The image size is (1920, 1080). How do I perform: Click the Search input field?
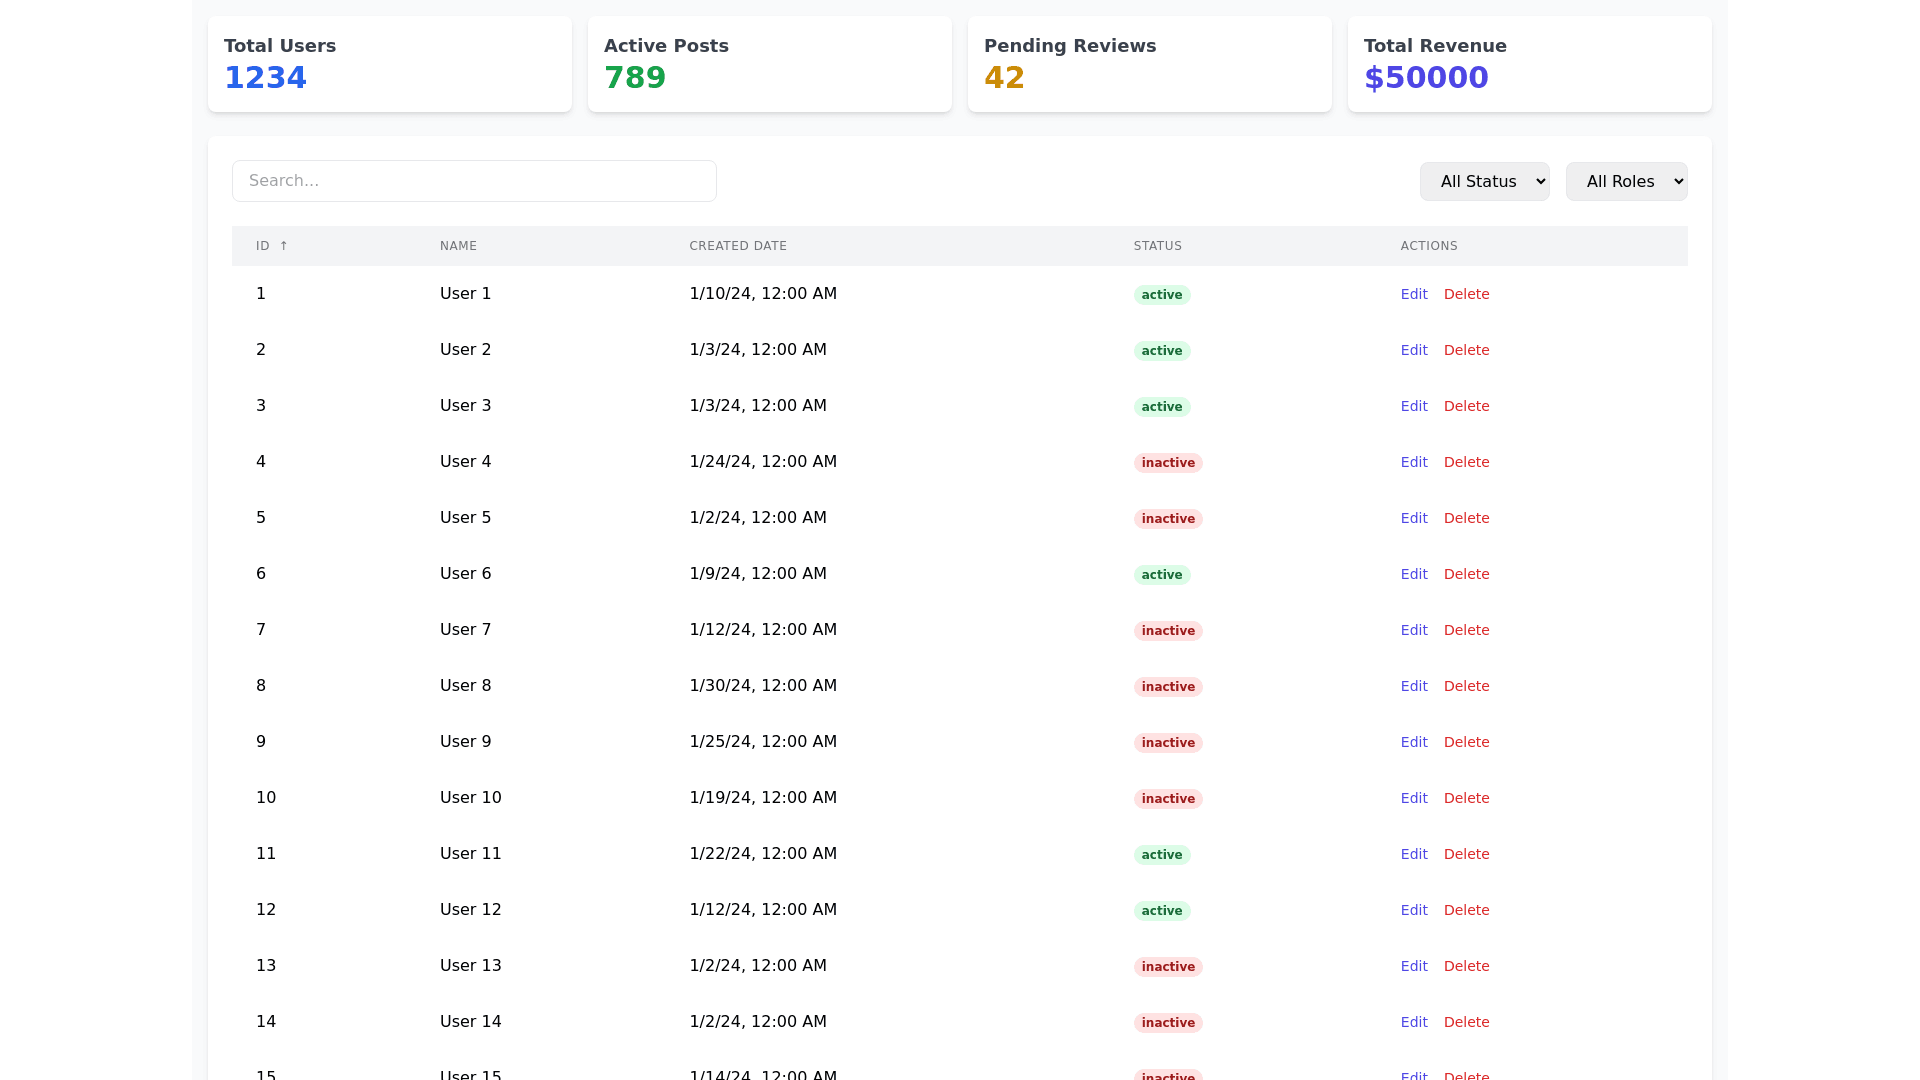[474, 181]
